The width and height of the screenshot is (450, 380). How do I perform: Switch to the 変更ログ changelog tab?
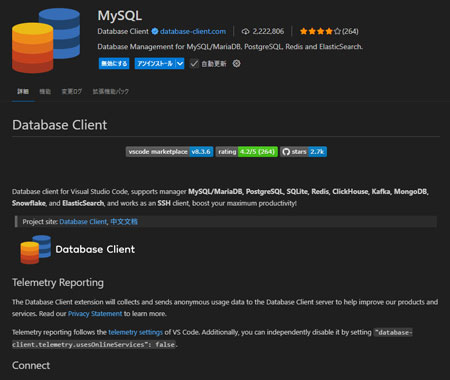pyautogui.click(x=72, y=91)
